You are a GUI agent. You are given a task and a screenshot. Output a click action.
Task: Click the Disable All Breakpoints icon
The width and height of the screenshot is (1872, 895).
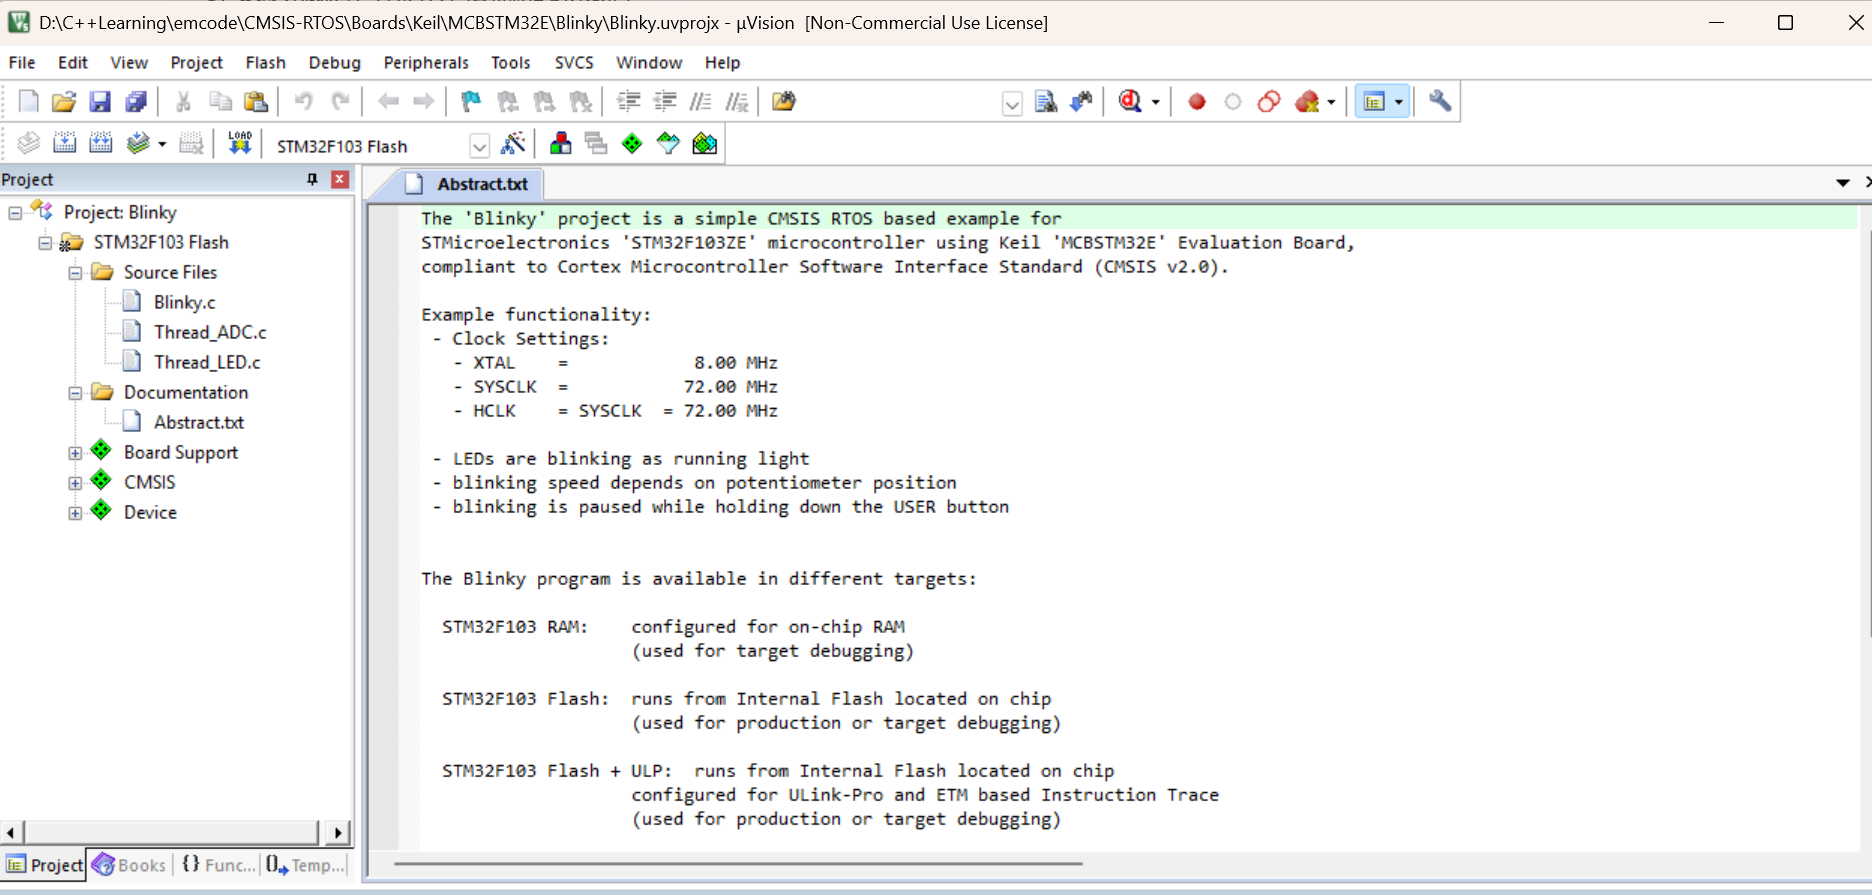(x=1269, y=102)
